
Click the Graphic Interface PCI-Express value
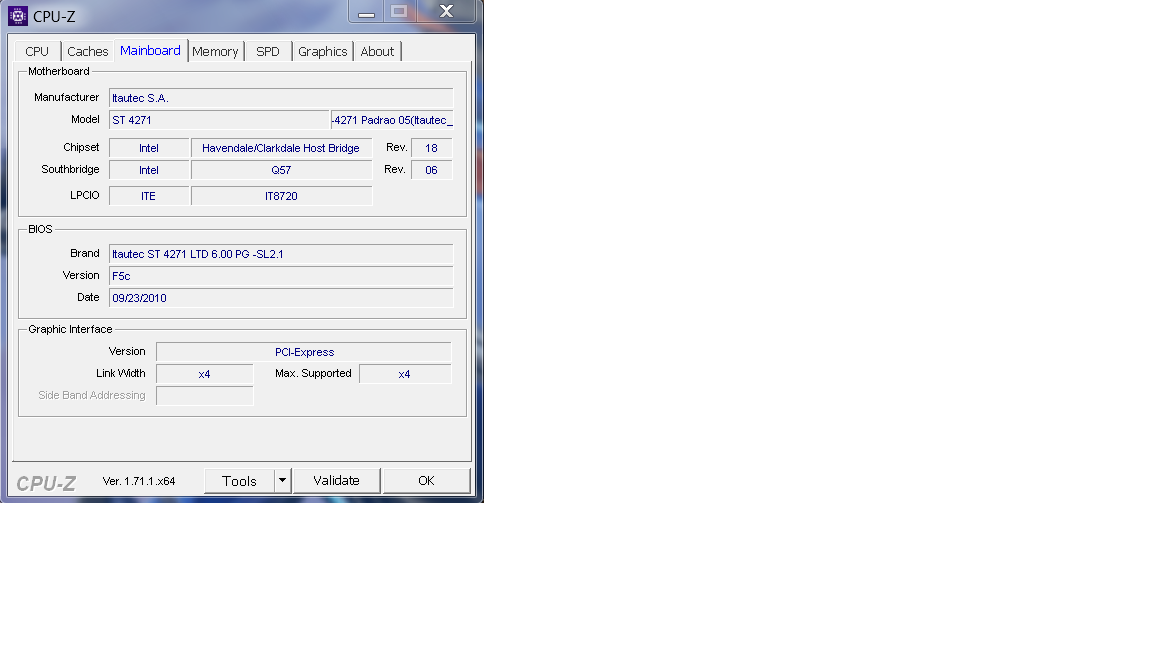304,353
